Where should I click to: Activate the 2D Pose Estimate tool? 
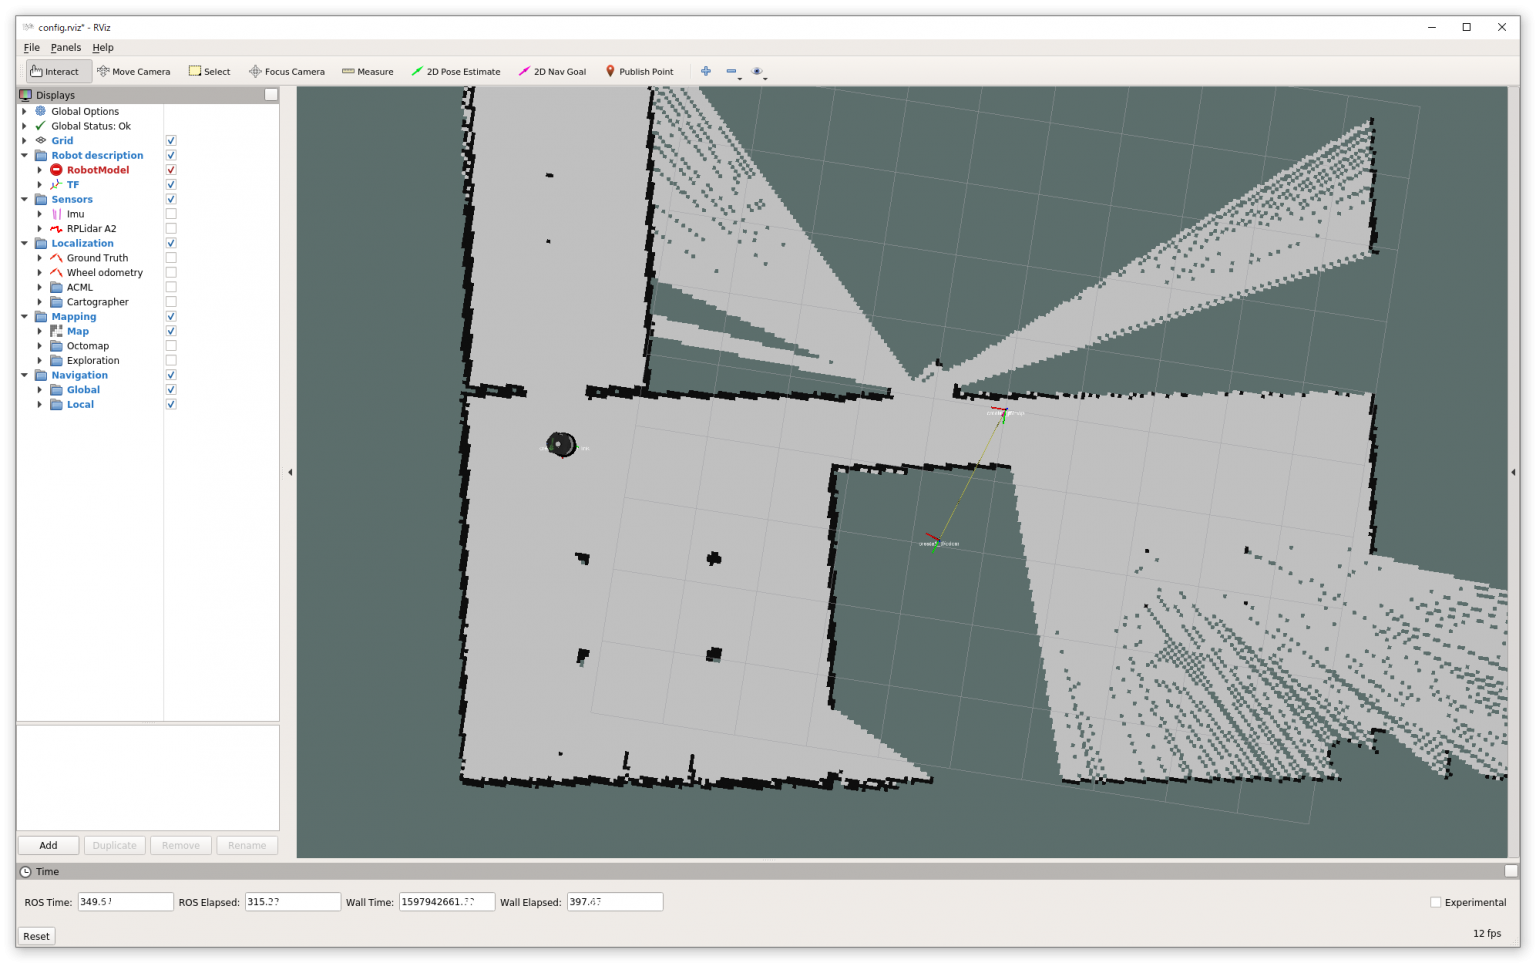click(x=456, y=72)
